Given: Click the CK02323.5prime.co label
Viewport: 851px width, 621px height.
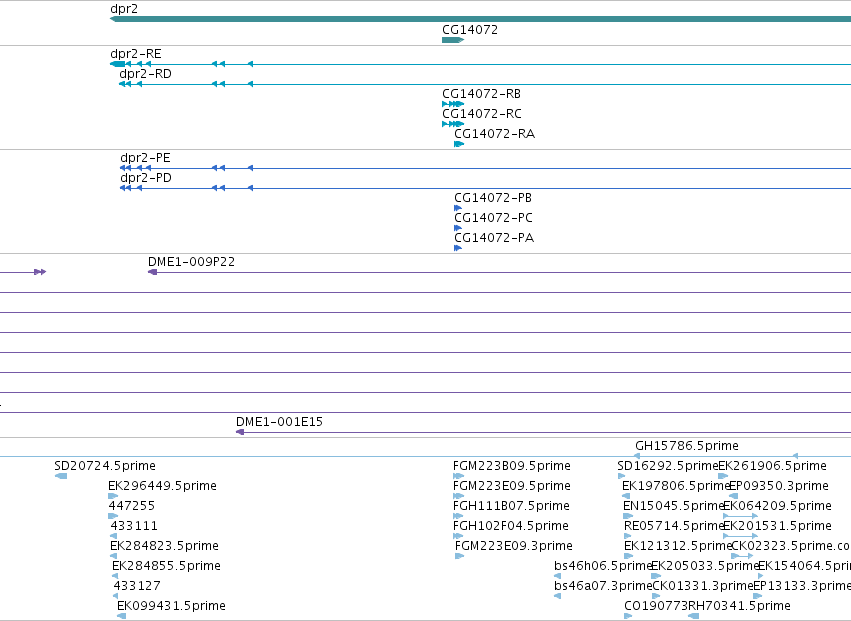Looking at the screenshot, I should 791,546.
